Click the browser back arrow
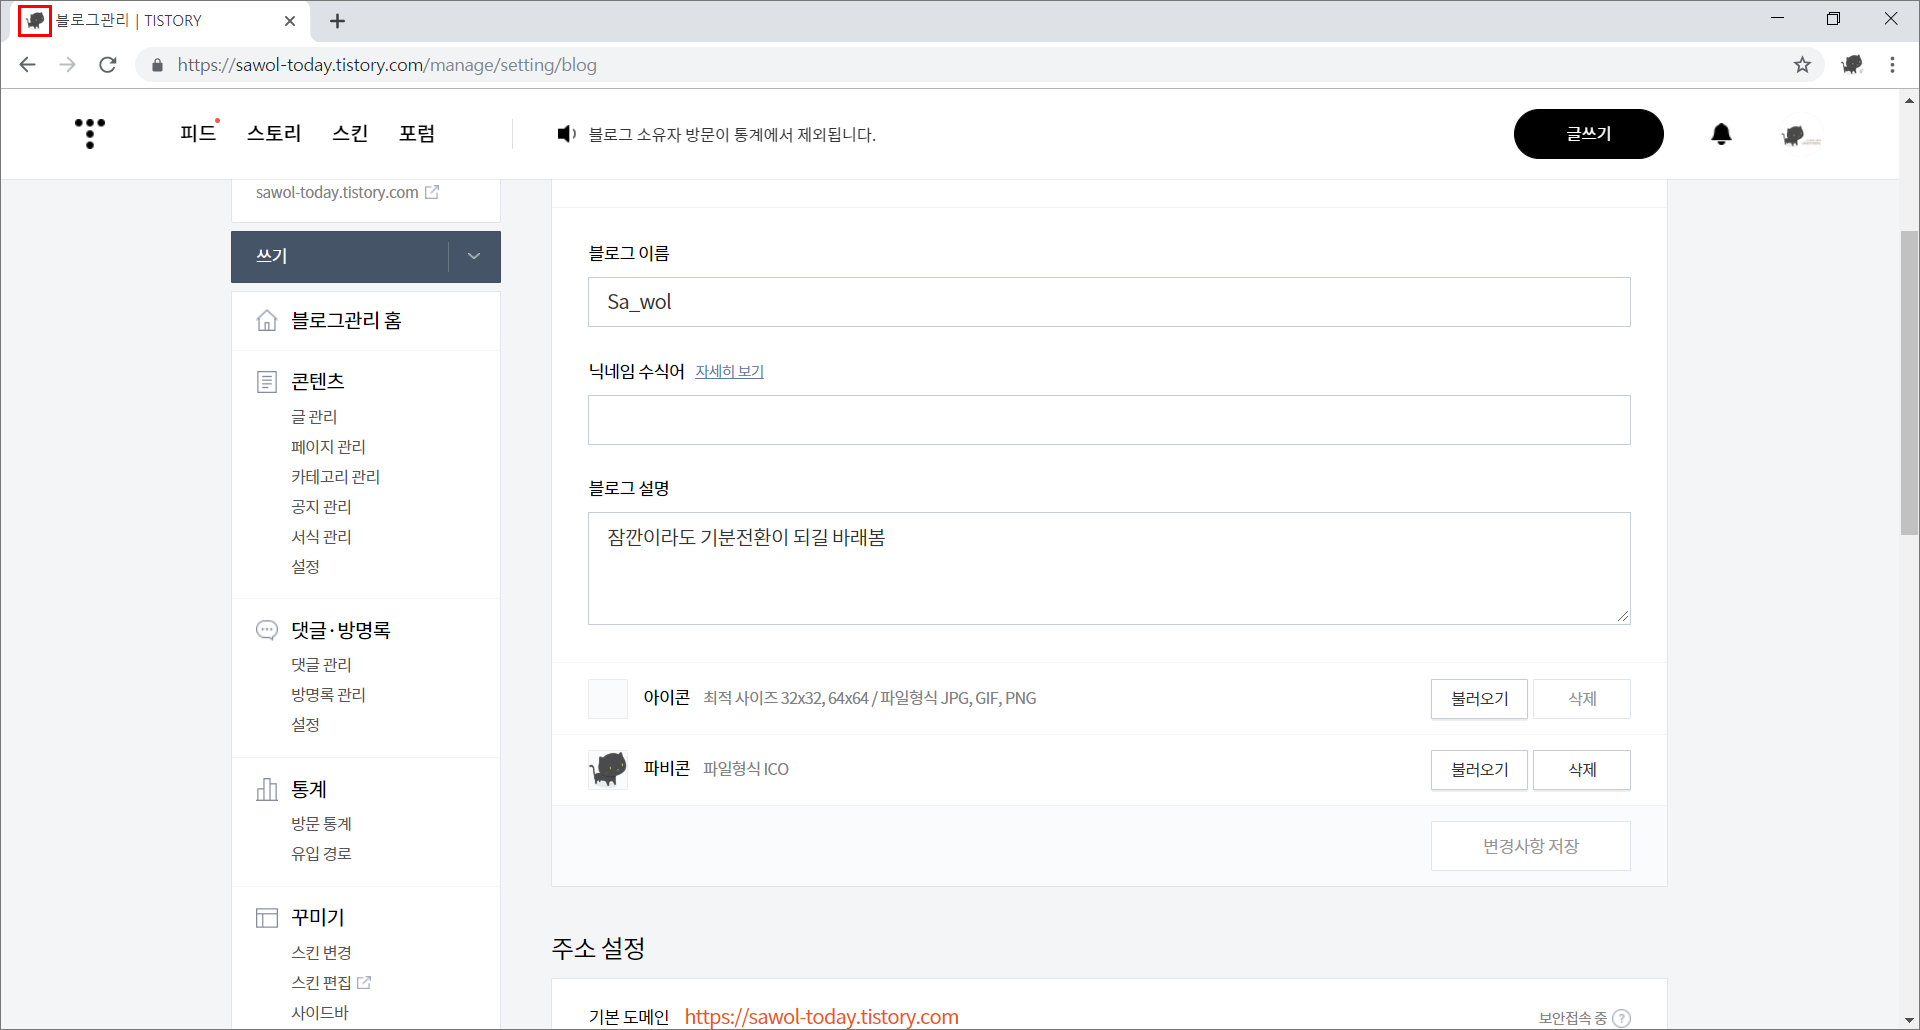The width and height of the screenshot is (1920, 1030). click(x=27, y=65)
